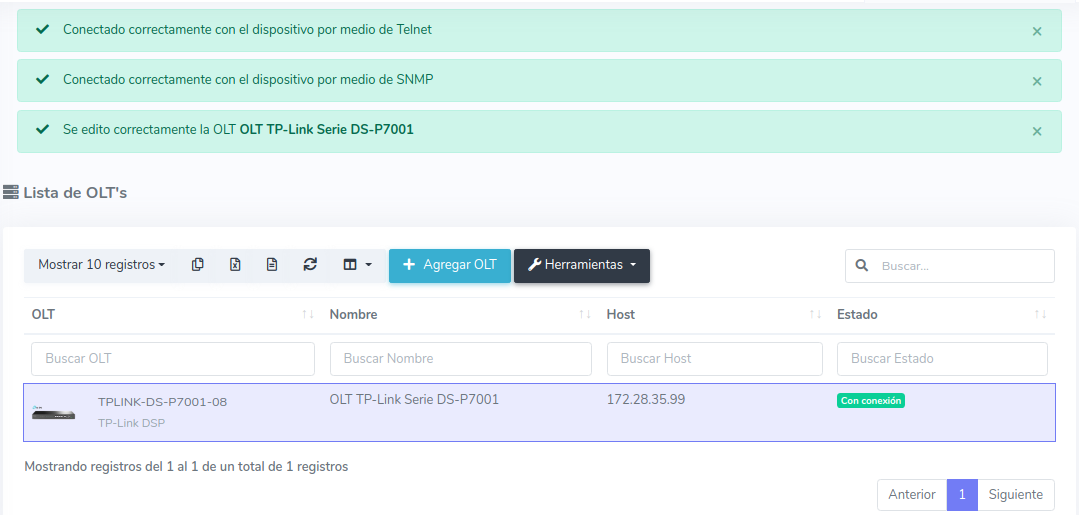This screenshot has width=1079, height=515.
Task: Sort table by OLT column
Action: [308, 315]
